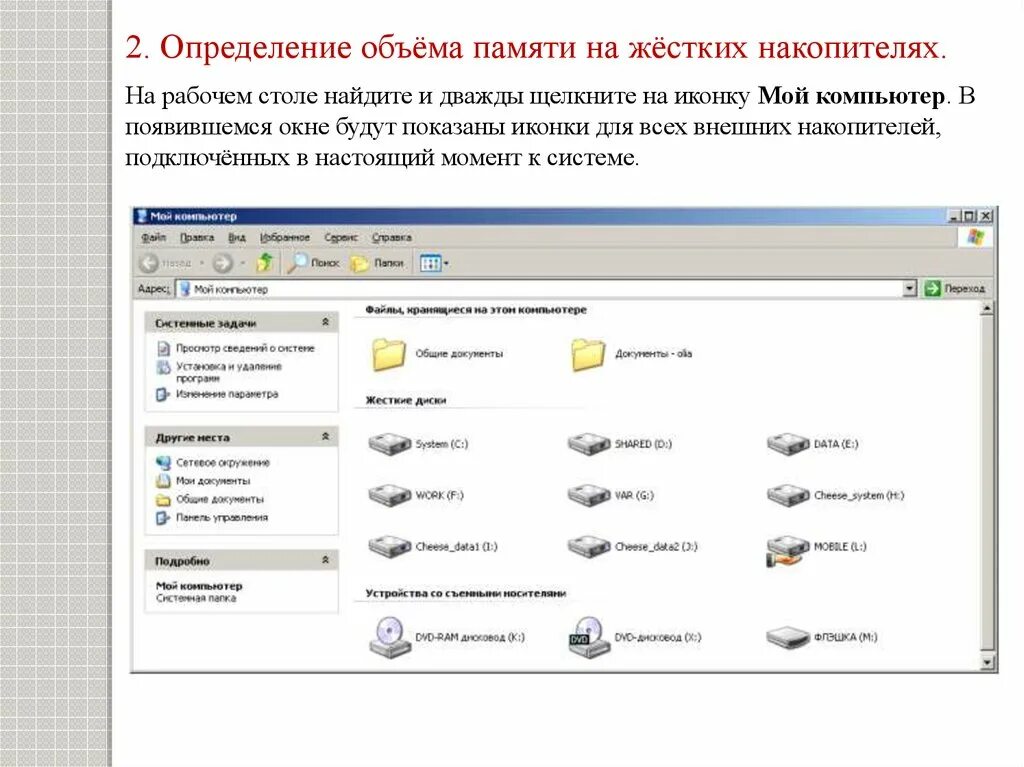Maximize the Мой компьютер window

(970, 216)
